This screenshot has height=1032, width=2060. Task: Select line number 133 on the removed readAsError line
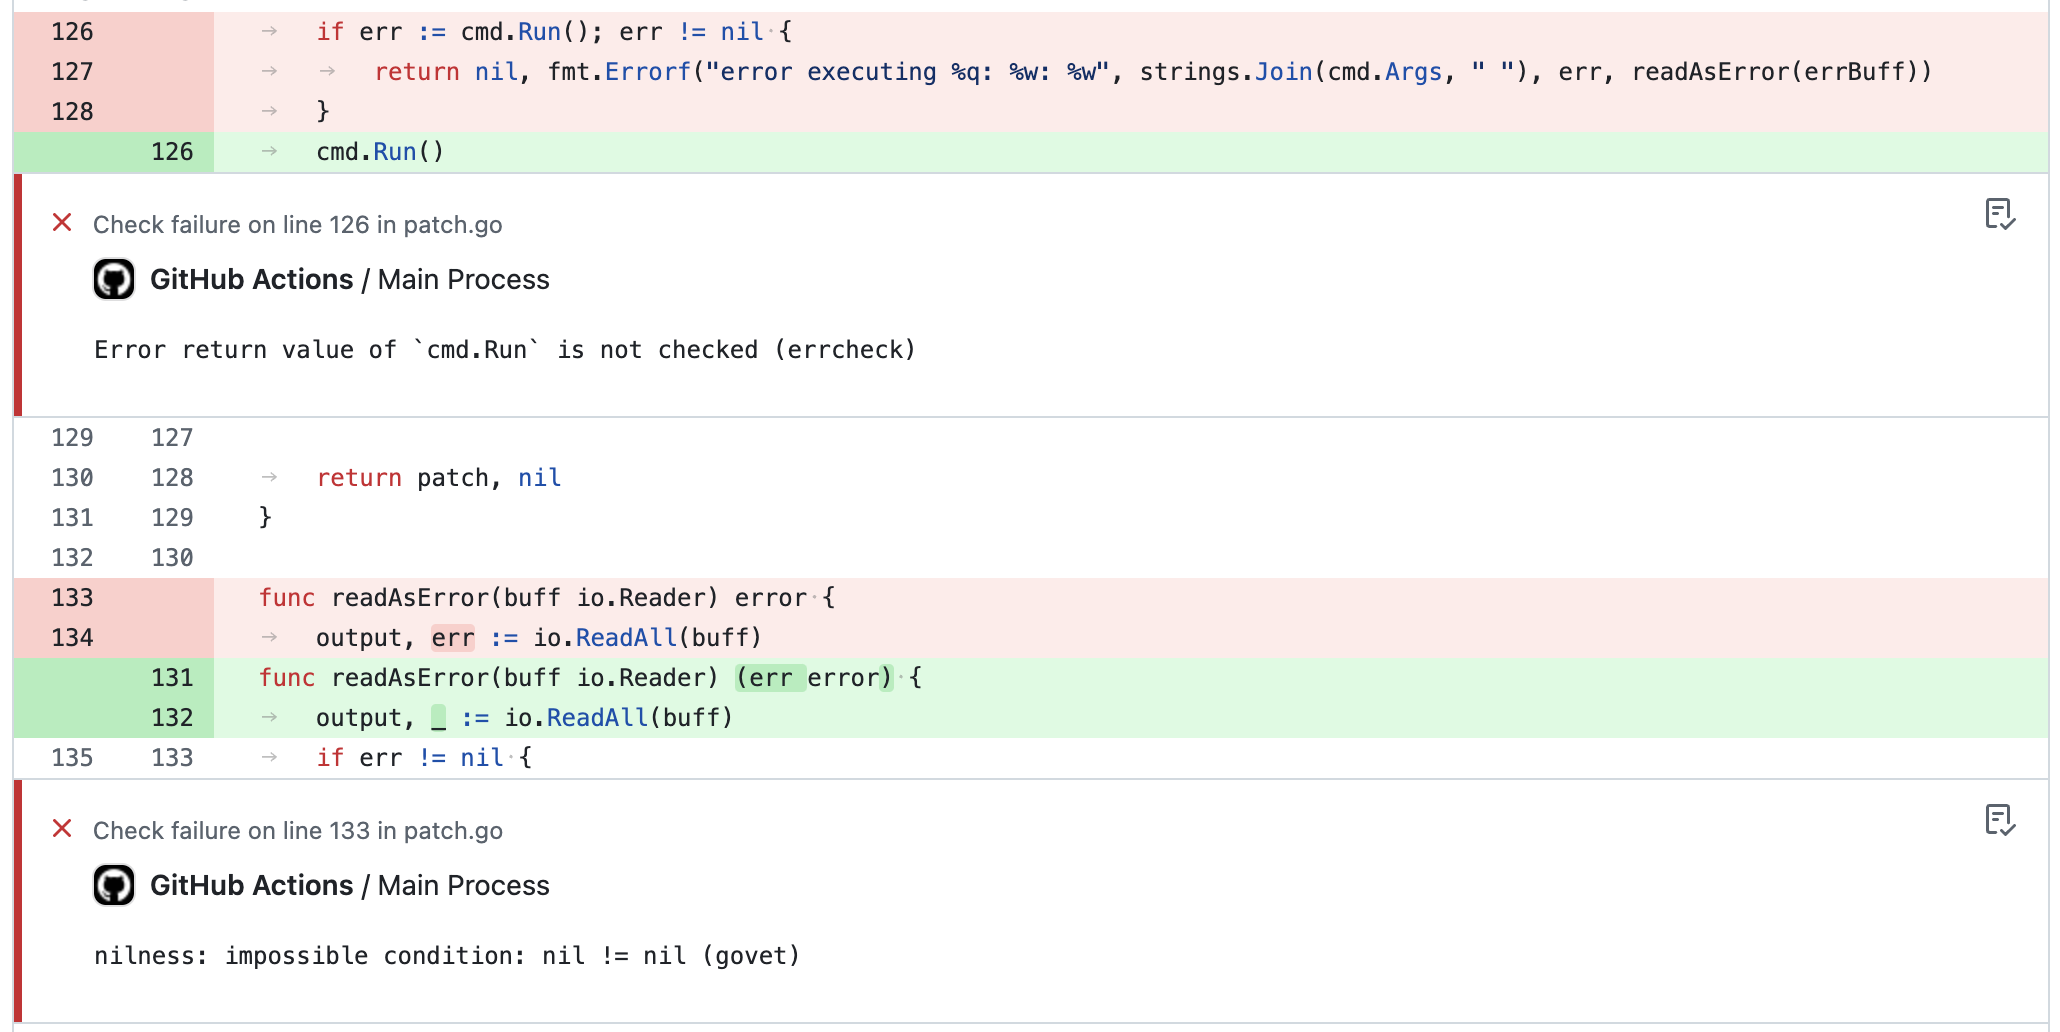[70, 597]
